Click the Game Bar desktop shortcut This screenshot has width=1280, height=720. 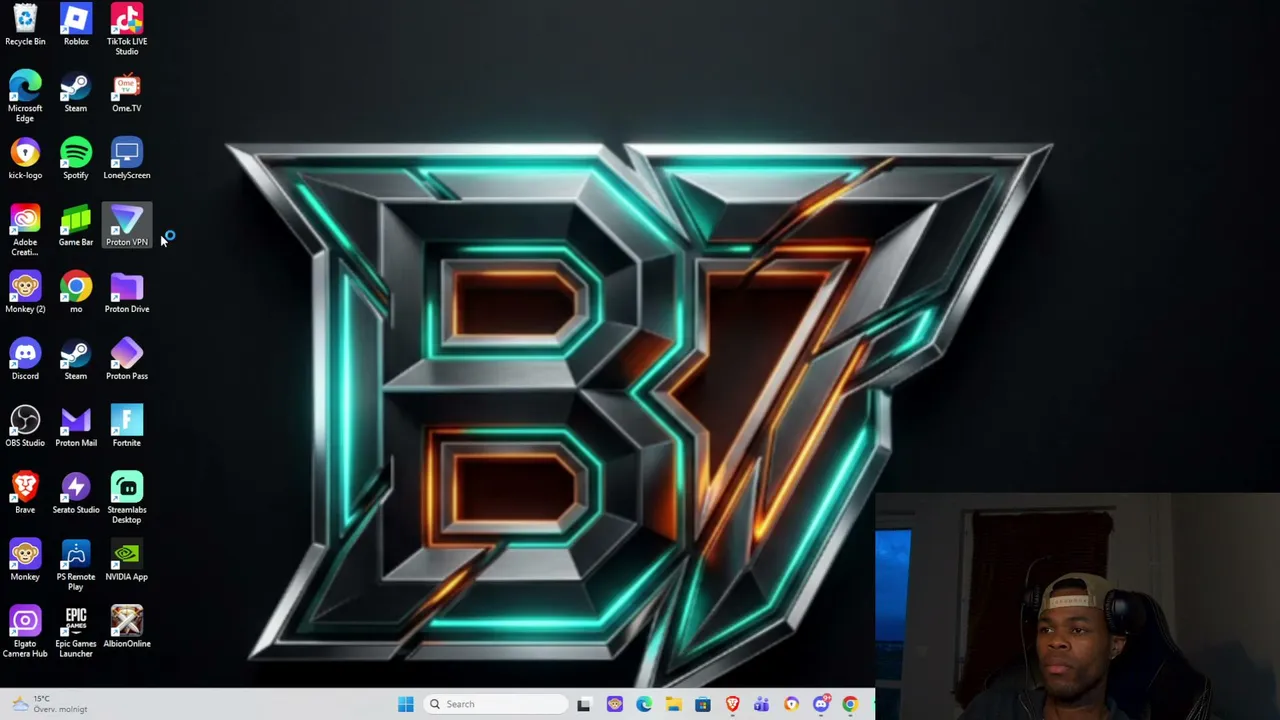coord(76,227)
